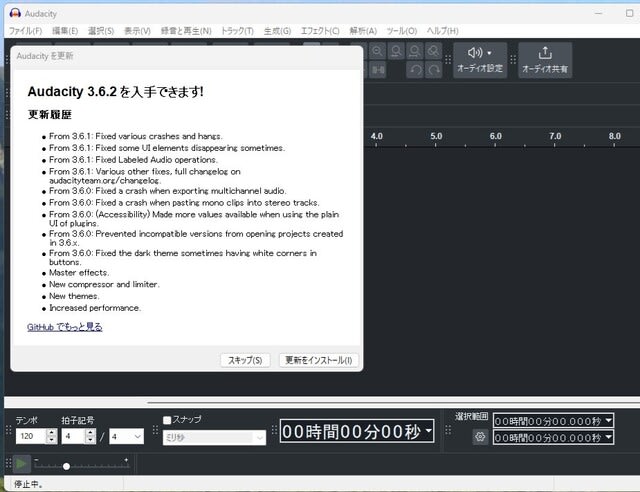Click the 'Increased performance.' entry
The width and height of the screenshot is (640, 492).
click(x=95, y=308)
